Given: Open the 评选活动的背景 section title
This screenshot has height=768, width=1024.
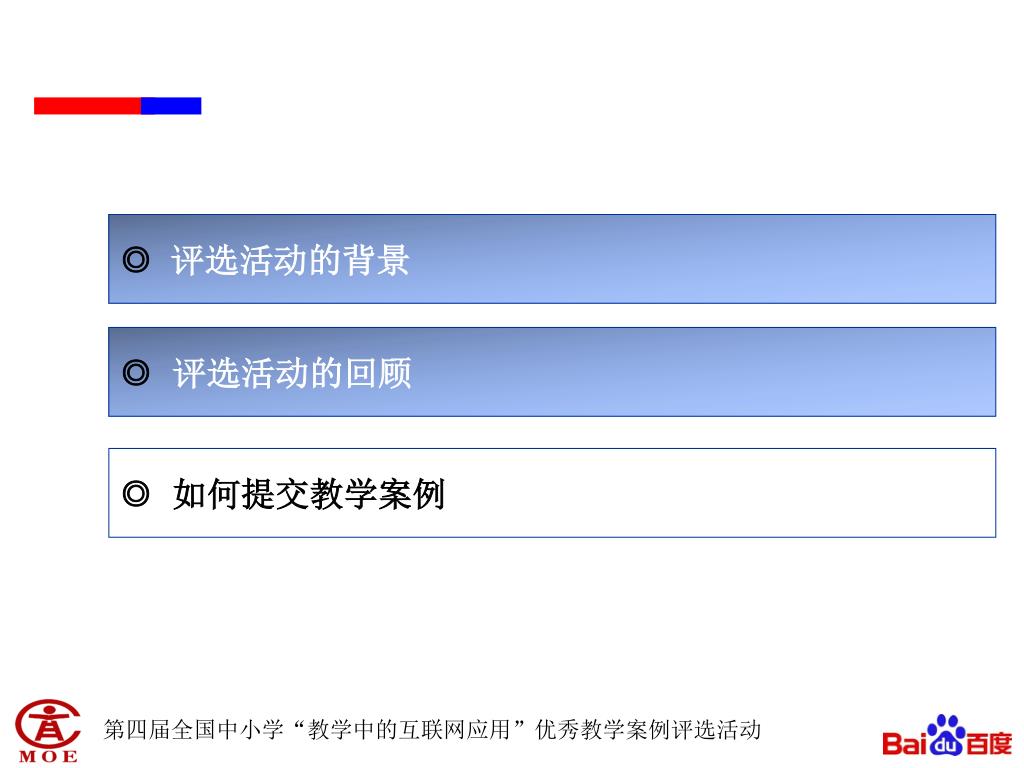Looking at the screenshot, I should pyautogui.click(x=290, y=260).
